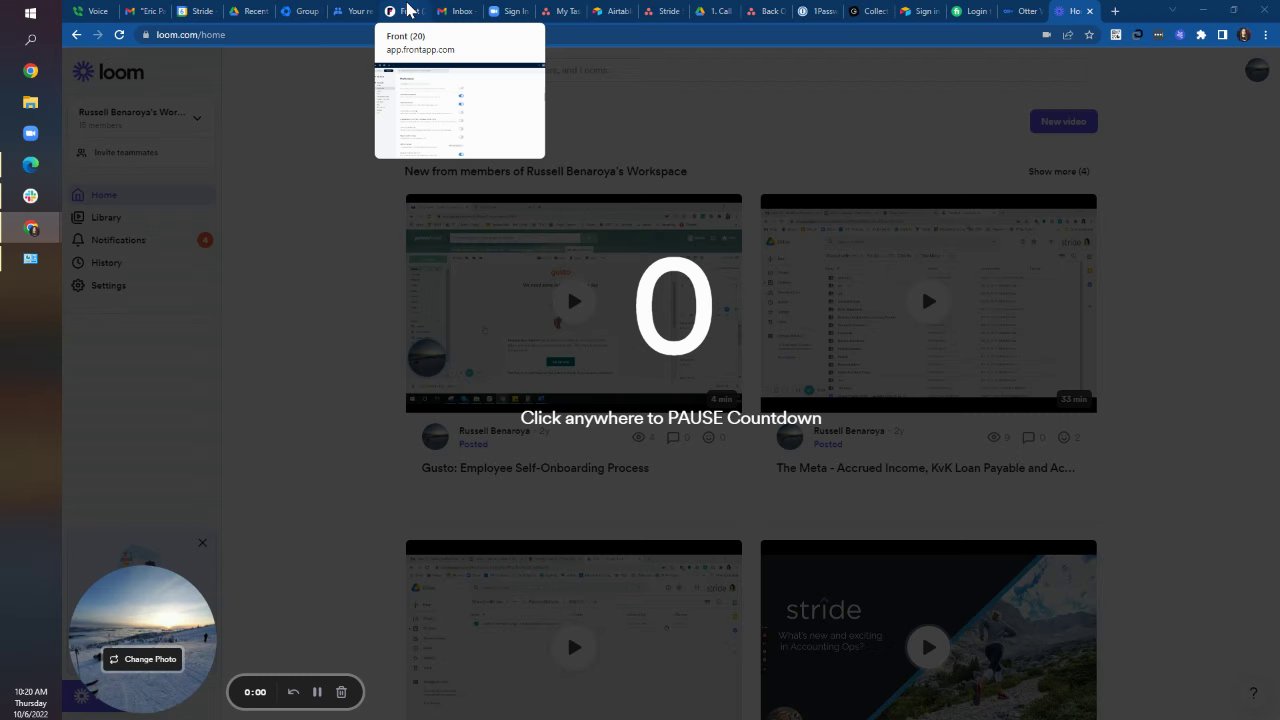Switch to the Otter browser tab

[1022, 11]
